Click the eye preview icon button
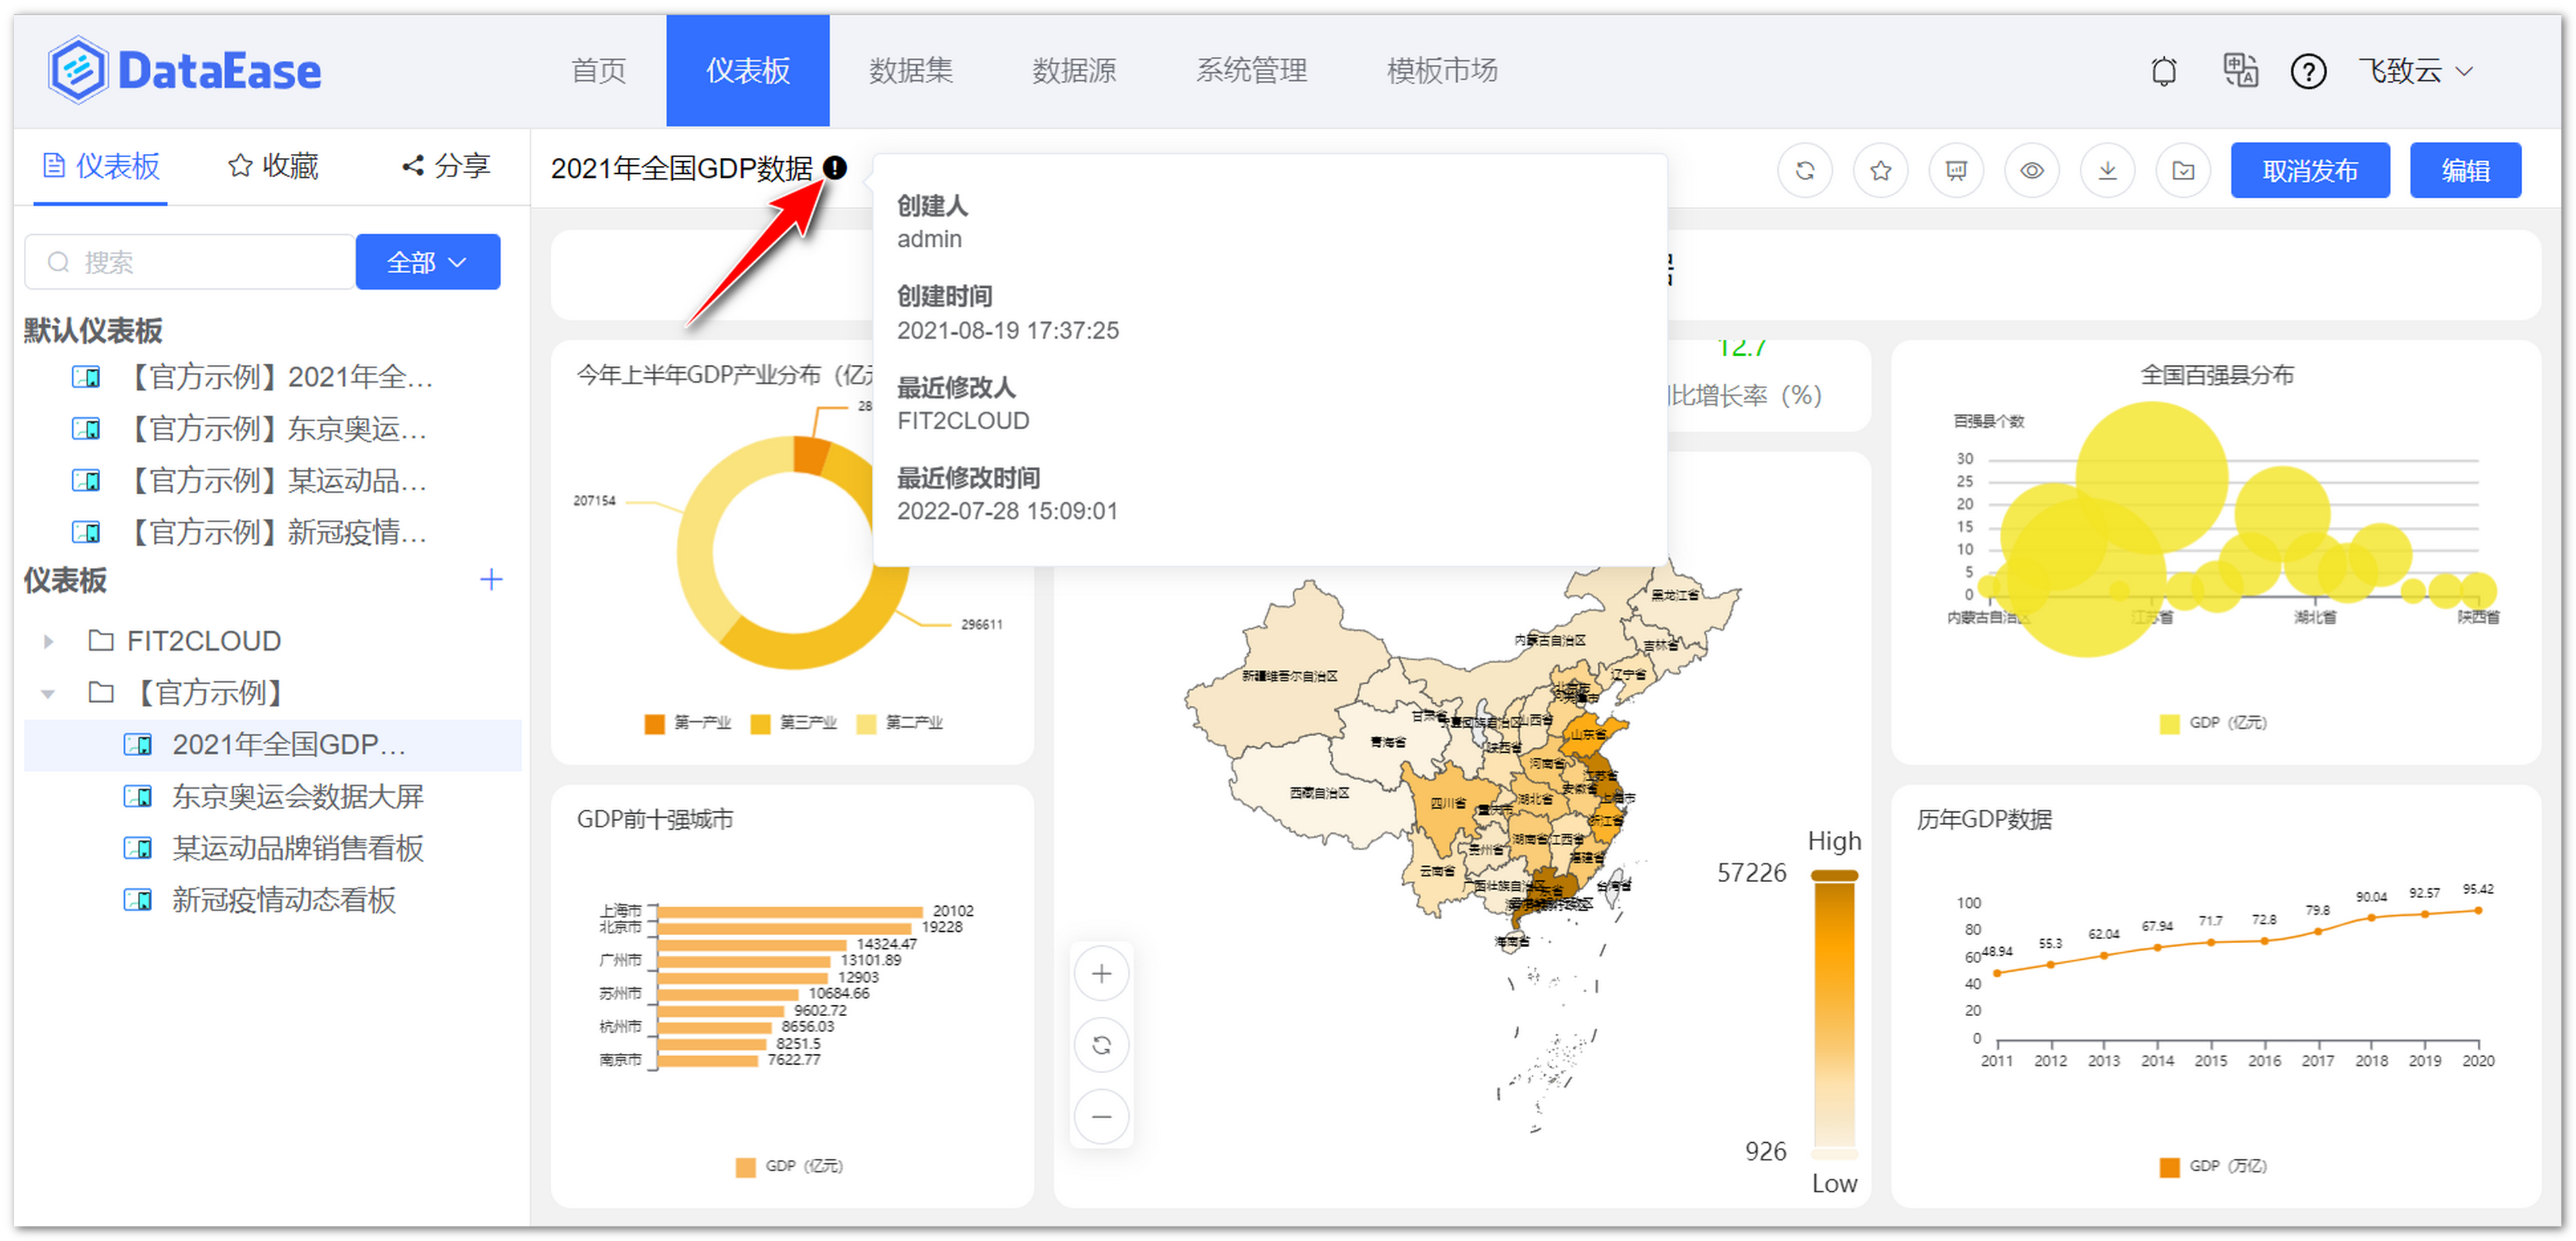Image resolution: width=2576 pixels, height=1241 pixels. coord(2032,171)
